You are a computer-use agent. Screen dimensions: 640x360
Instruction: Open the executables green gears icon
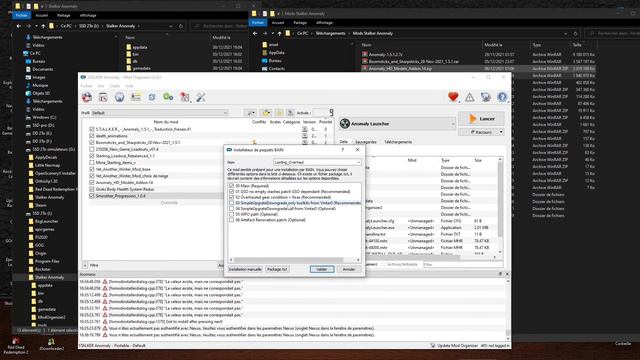pyautogui.click(x=168, y=97)
